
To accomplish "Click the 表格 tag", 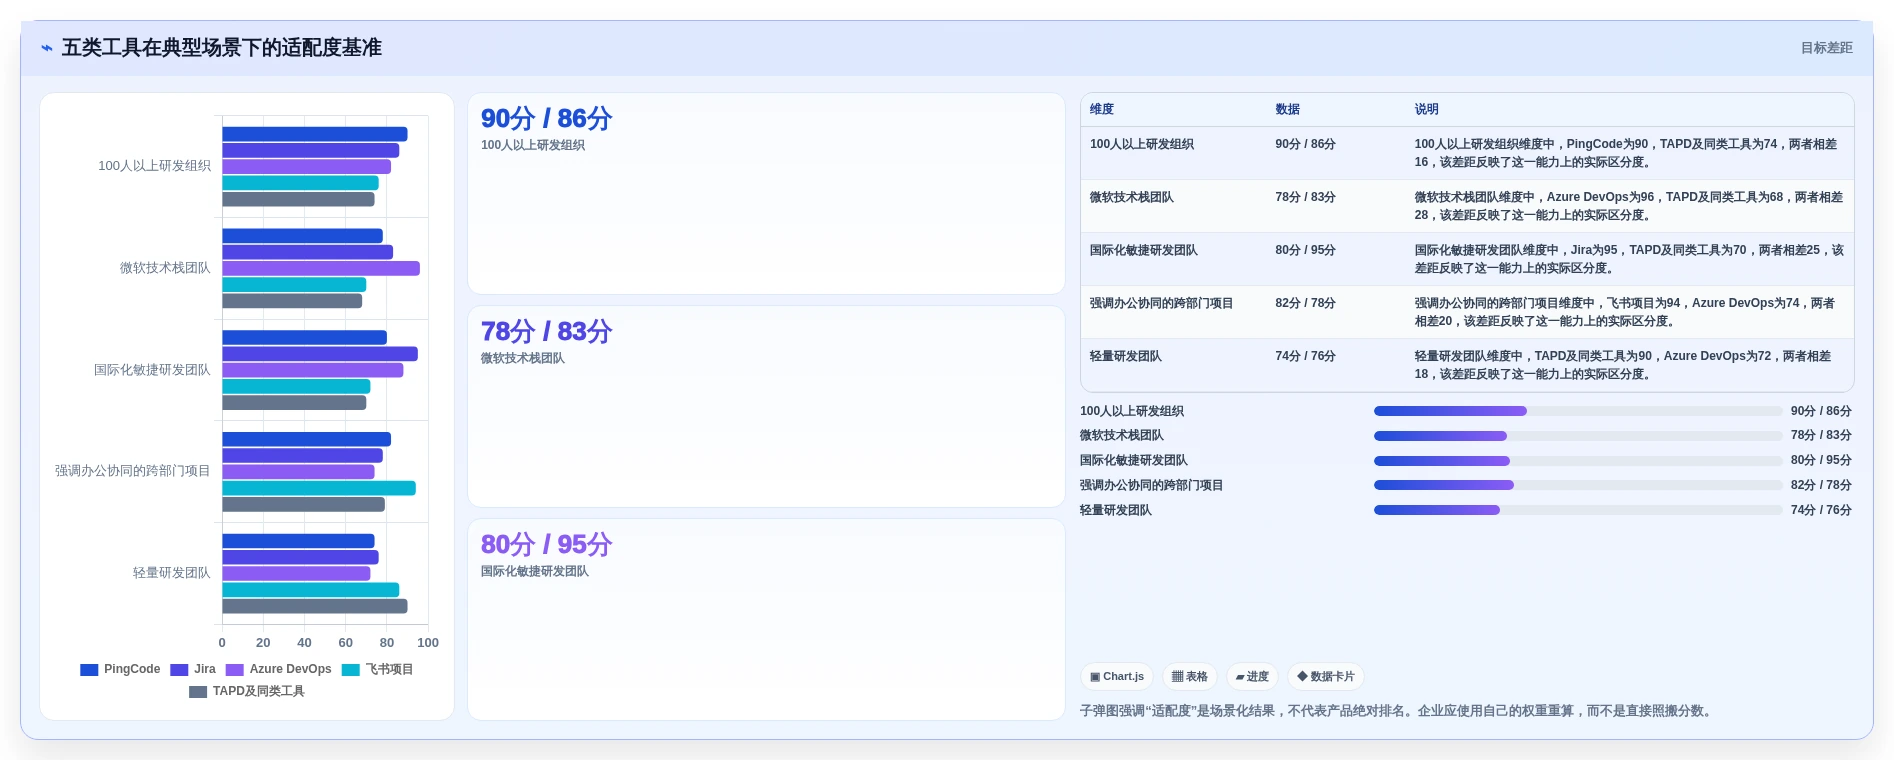I will pyautogui.click(x=1190, y=677).
